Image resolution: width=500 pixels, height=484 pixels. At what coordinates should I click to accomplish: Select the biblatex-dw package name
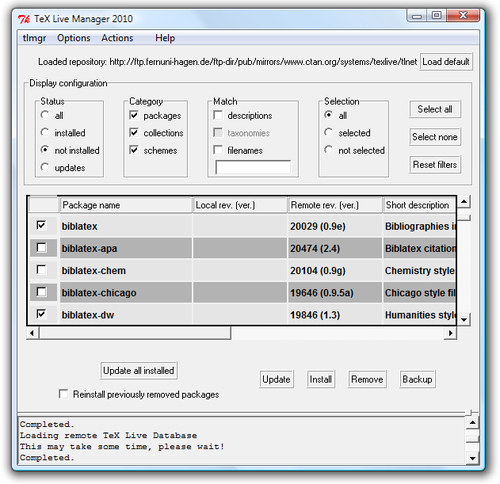pyautogui.click(x=88, y=315)
